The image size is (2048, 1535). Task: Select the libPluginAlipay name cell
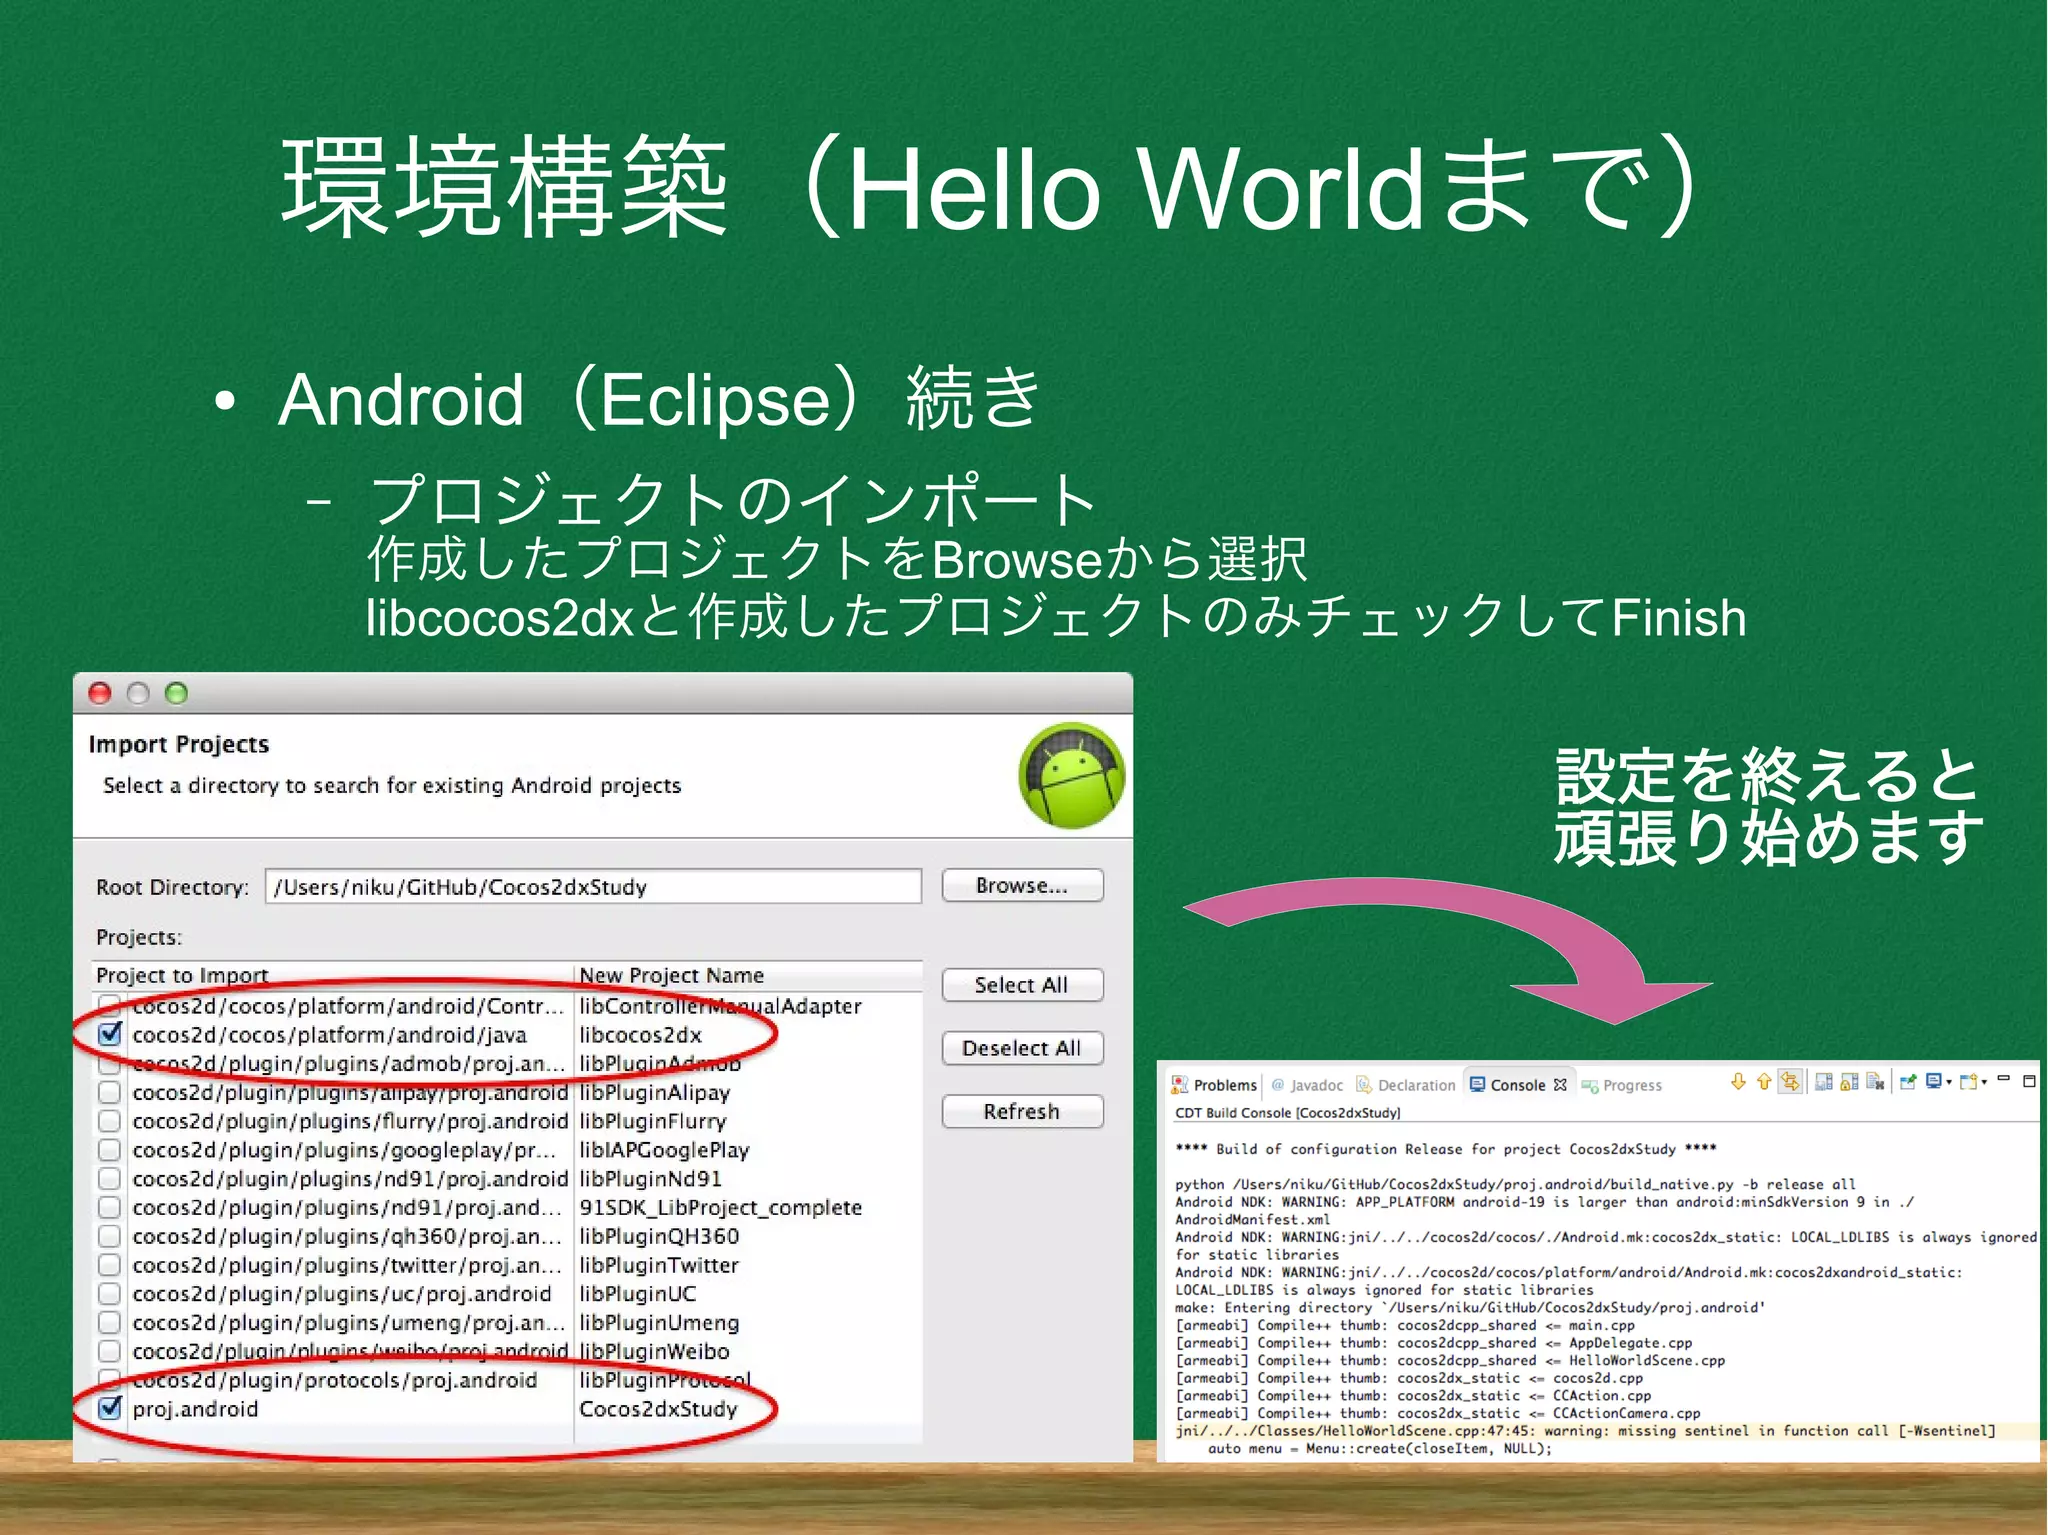pyautogui.click(x=655, y=1093)
